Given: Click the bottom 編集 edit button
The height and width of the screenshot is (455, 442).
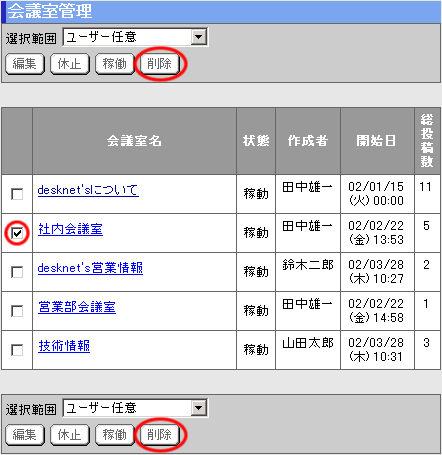Looking at the screenshot, I should (25, 435).
